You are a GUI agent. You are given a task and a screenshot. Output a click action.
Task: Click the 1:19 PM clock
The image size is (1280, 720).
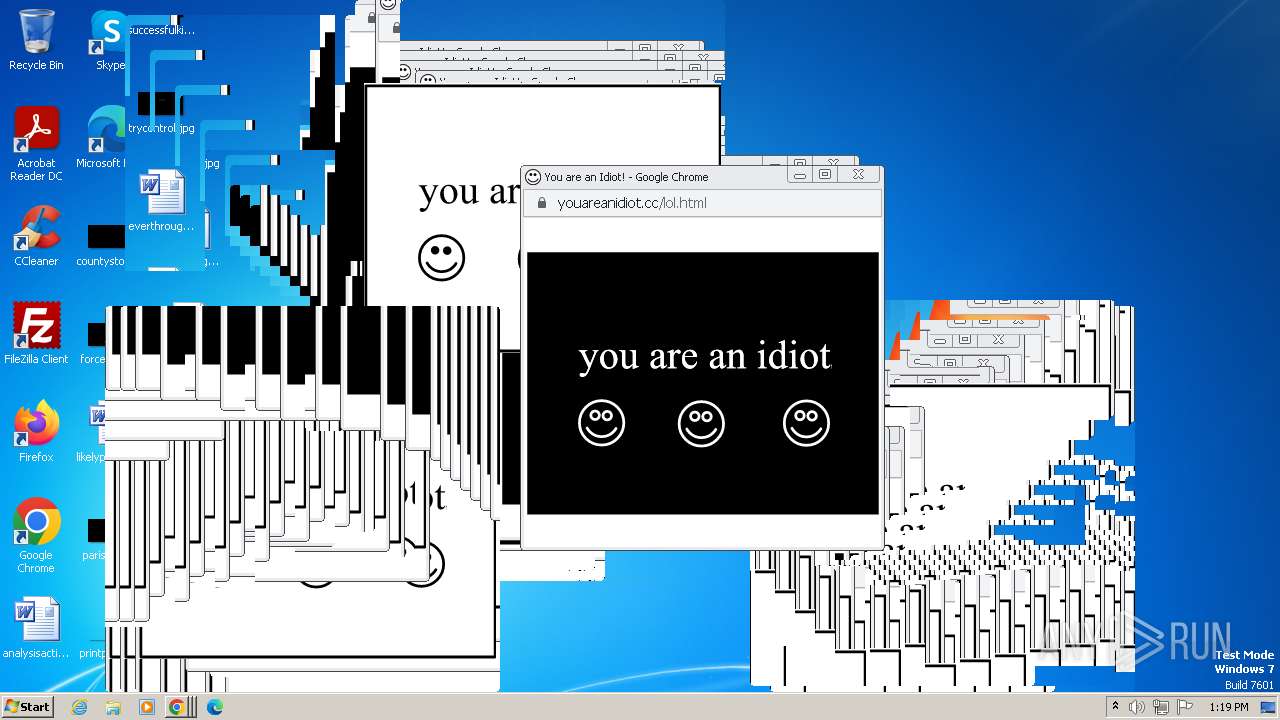1229,707
